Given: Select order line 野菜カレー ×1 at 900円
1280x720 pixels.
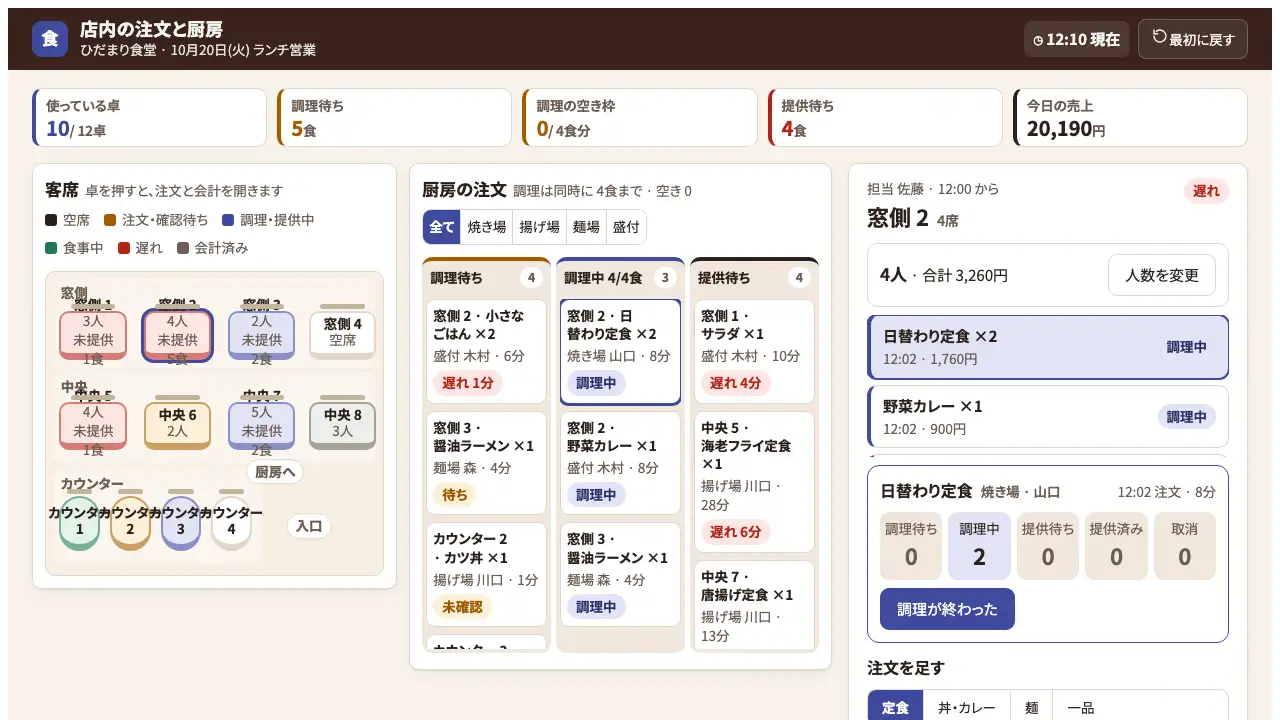Looking at the screenshot, I should 1048,417.
